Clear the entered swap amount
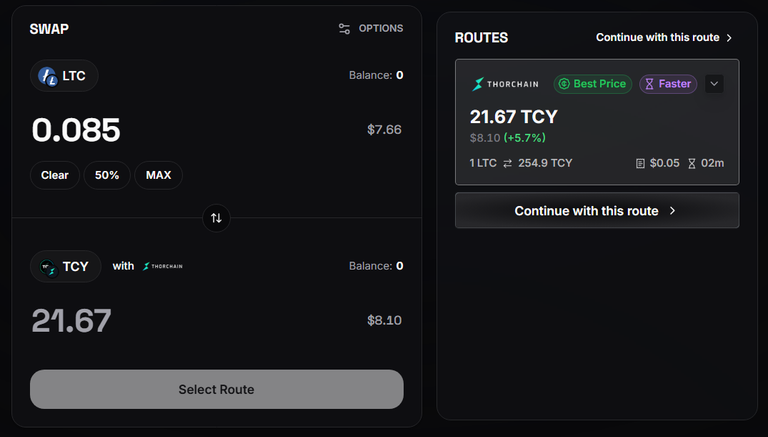768x437 pixels. [x=55, y=175]
